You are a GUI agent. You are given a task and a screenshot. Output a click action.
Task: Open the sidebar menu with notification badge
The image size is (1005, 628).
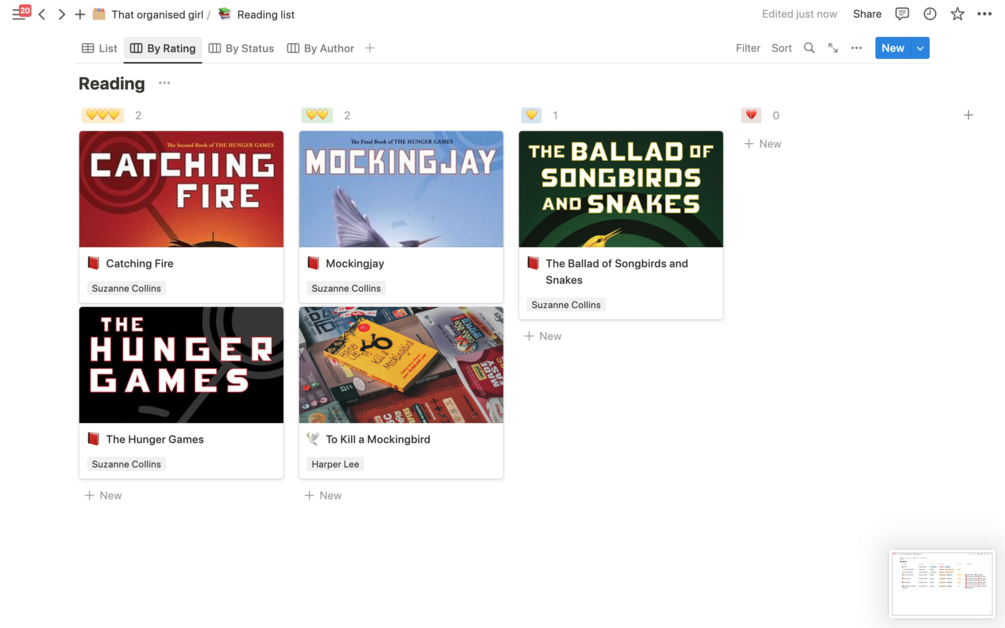[x=21, y=13]
